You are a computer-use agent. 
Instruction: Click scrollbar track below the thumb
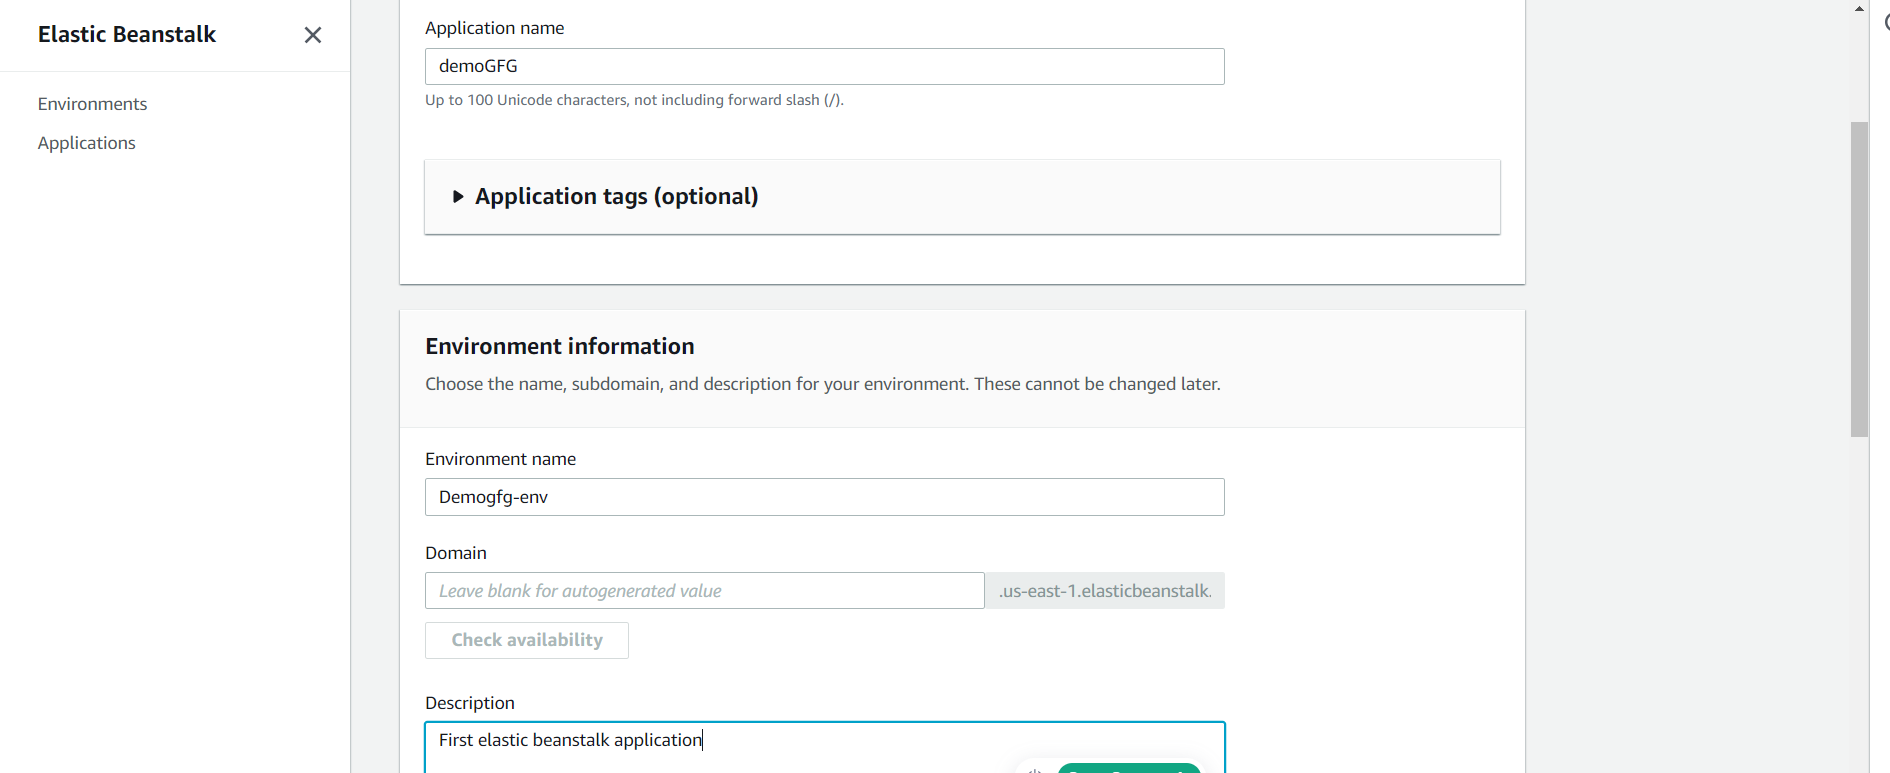[x=1859, y=600]
